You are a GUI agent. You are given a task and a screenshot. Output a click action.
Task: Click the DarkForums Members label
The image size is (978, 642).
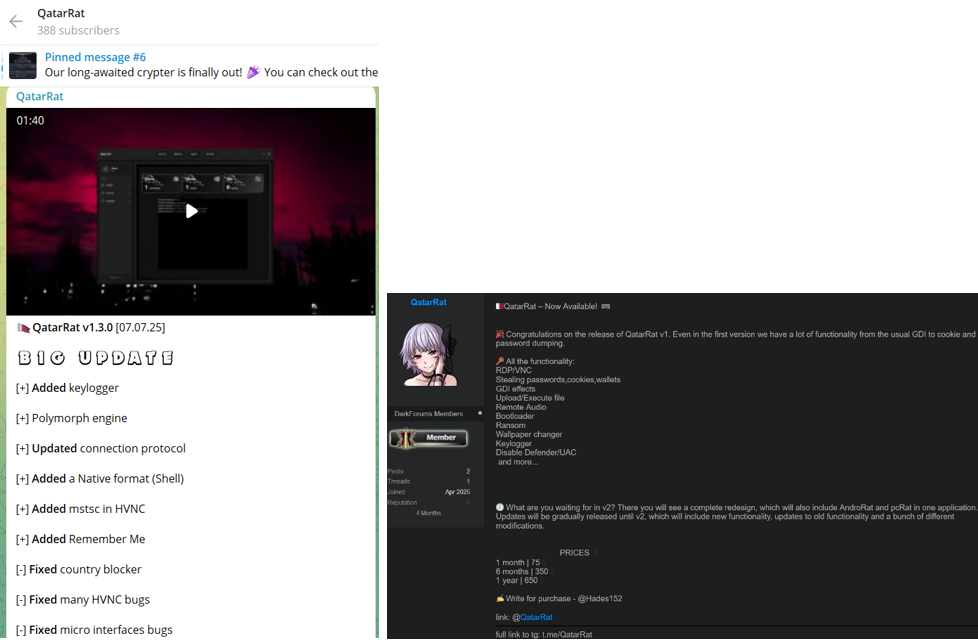click(428, 414)
